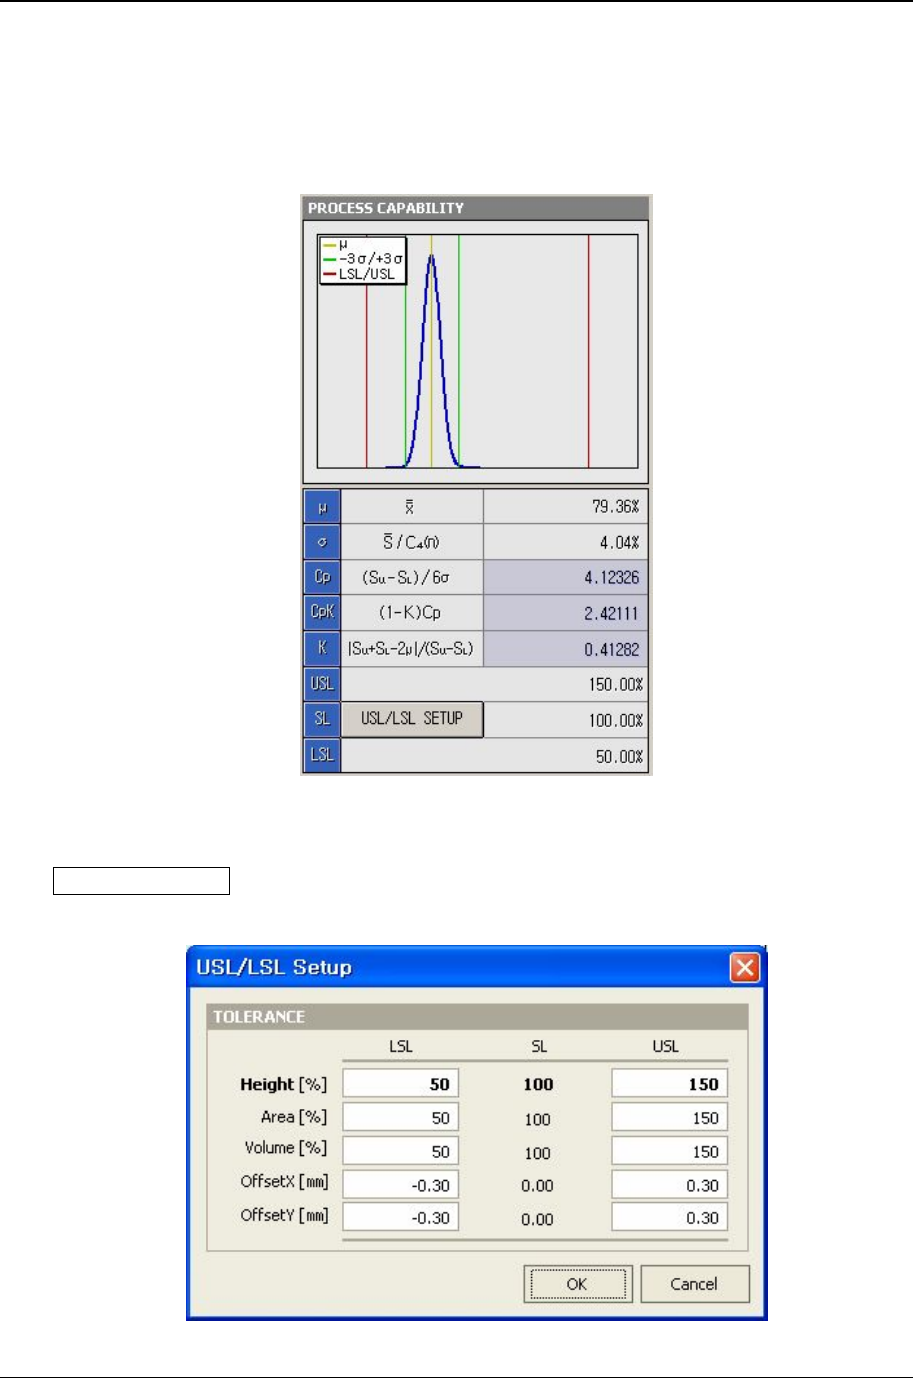Viewport: 913px width, 1378px height.
Task: Select the K row label
Action: click(322, 648)
